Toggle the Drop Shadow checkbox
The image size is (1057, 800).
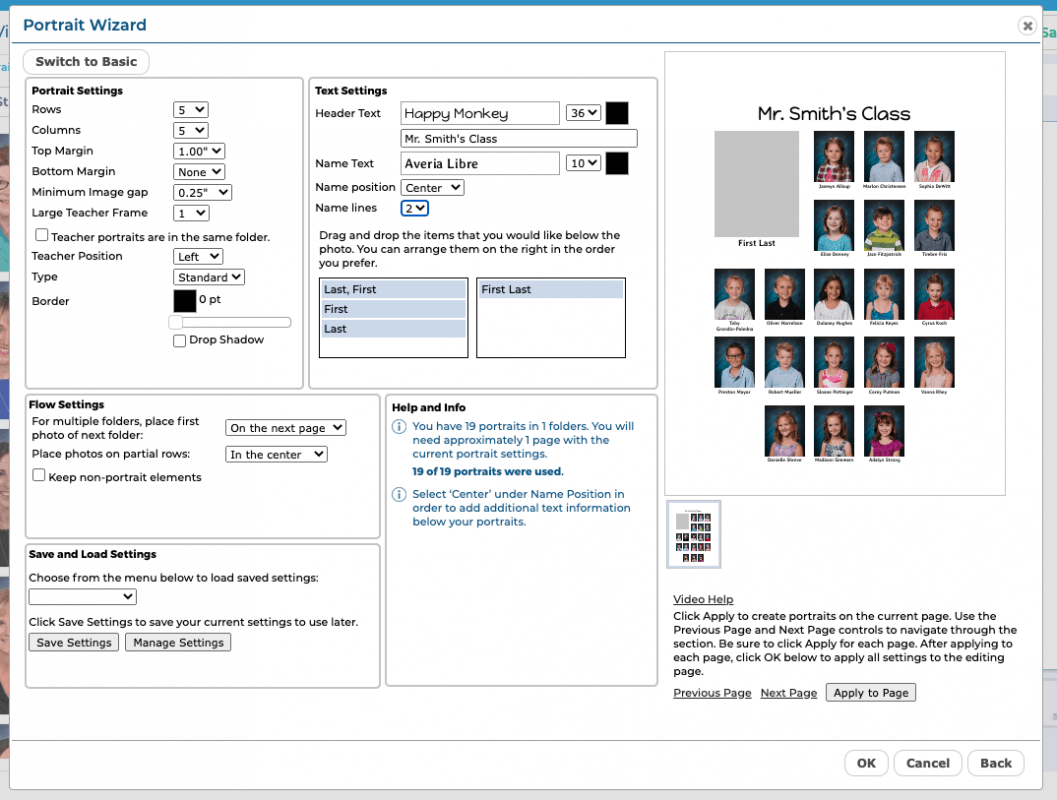click(179, 341)
